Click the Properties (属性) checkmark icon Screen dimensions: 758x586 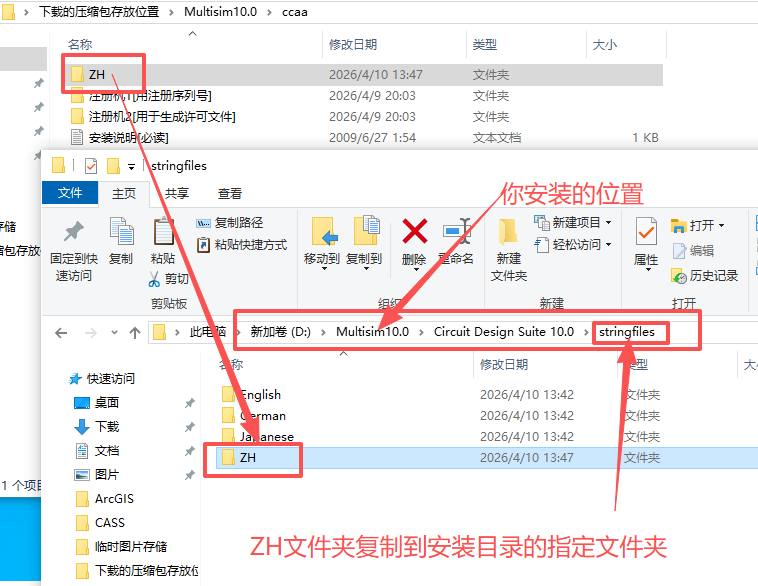tap(646, 232)
